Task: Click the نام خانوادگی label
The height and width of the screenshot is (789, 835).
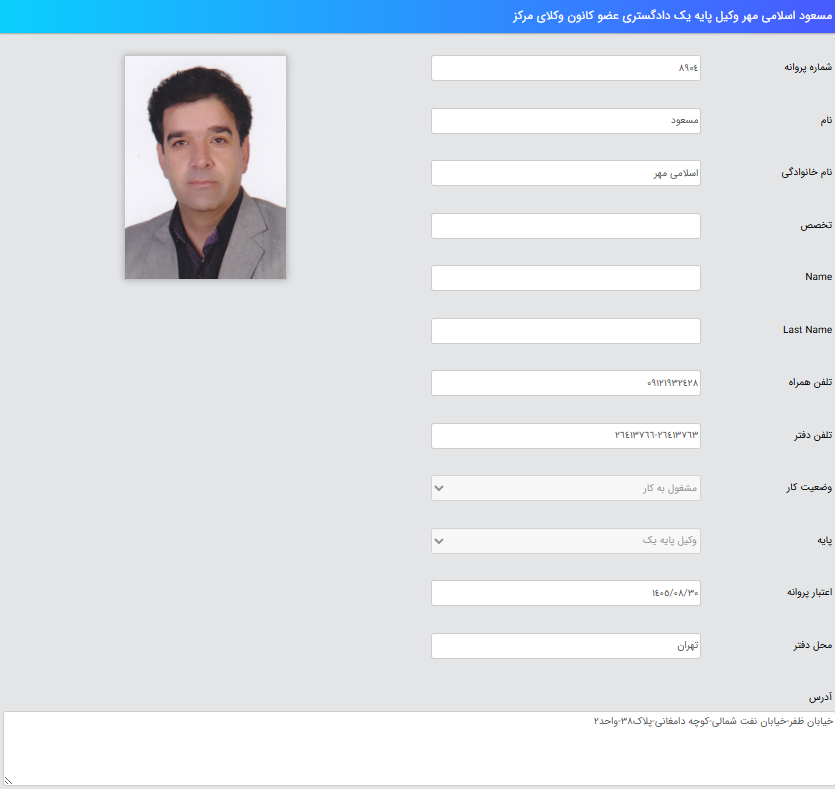Action: (807, 172)
